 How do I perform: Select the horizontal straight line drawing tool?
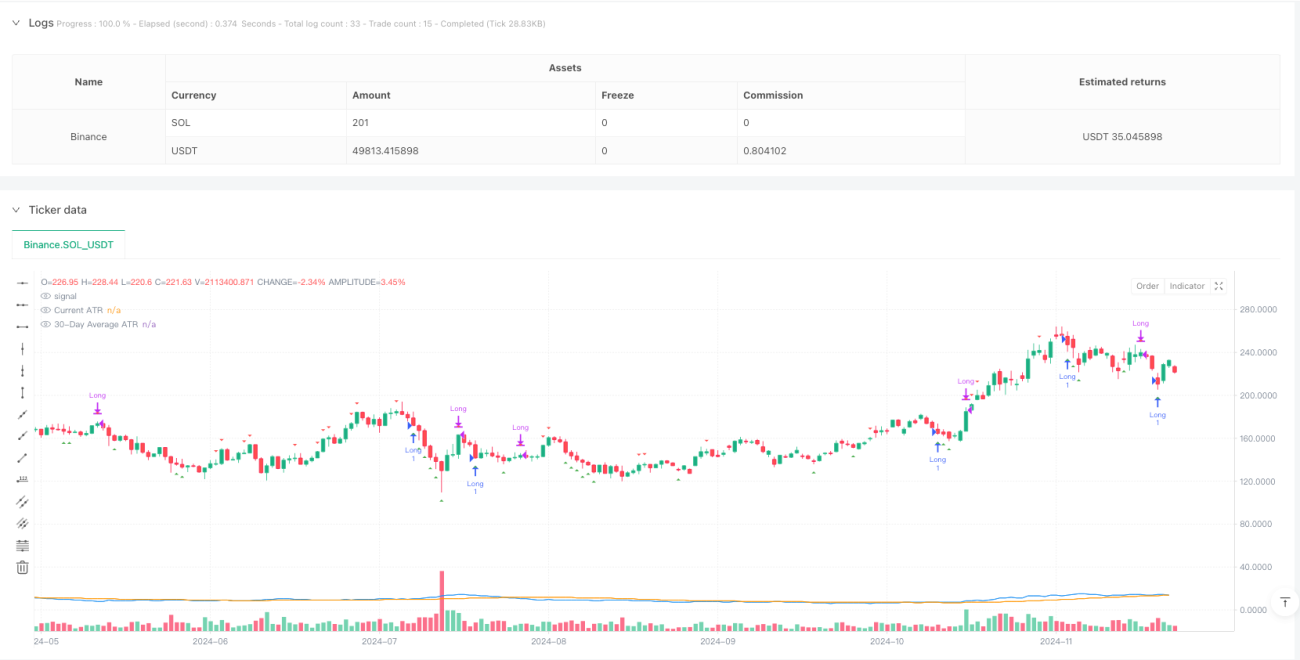[22, 283]
